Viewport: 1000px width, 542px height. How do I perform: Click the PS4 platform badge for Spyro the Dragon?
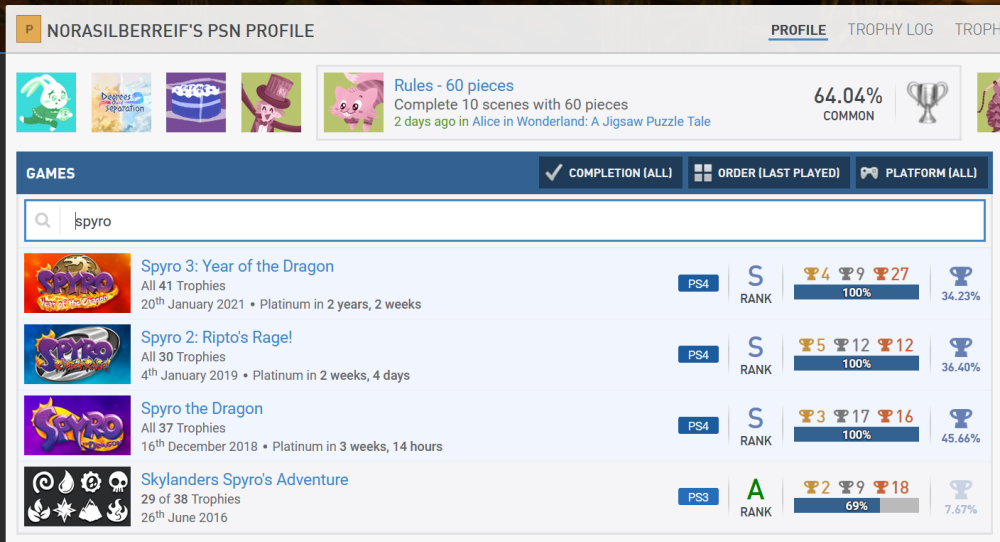pos(698,426)
